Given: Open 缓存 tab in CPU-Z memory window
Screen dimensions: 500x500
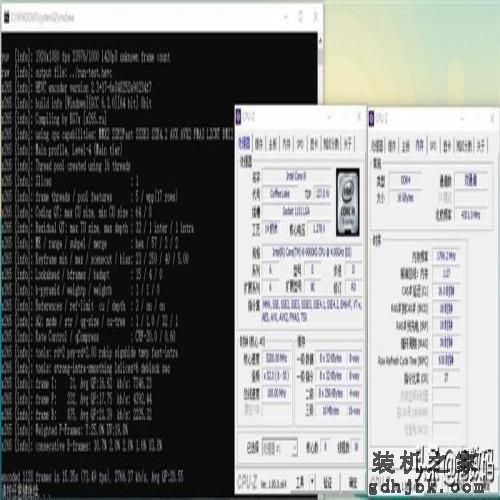Looking at the screenshot, I should coord(392,146).
